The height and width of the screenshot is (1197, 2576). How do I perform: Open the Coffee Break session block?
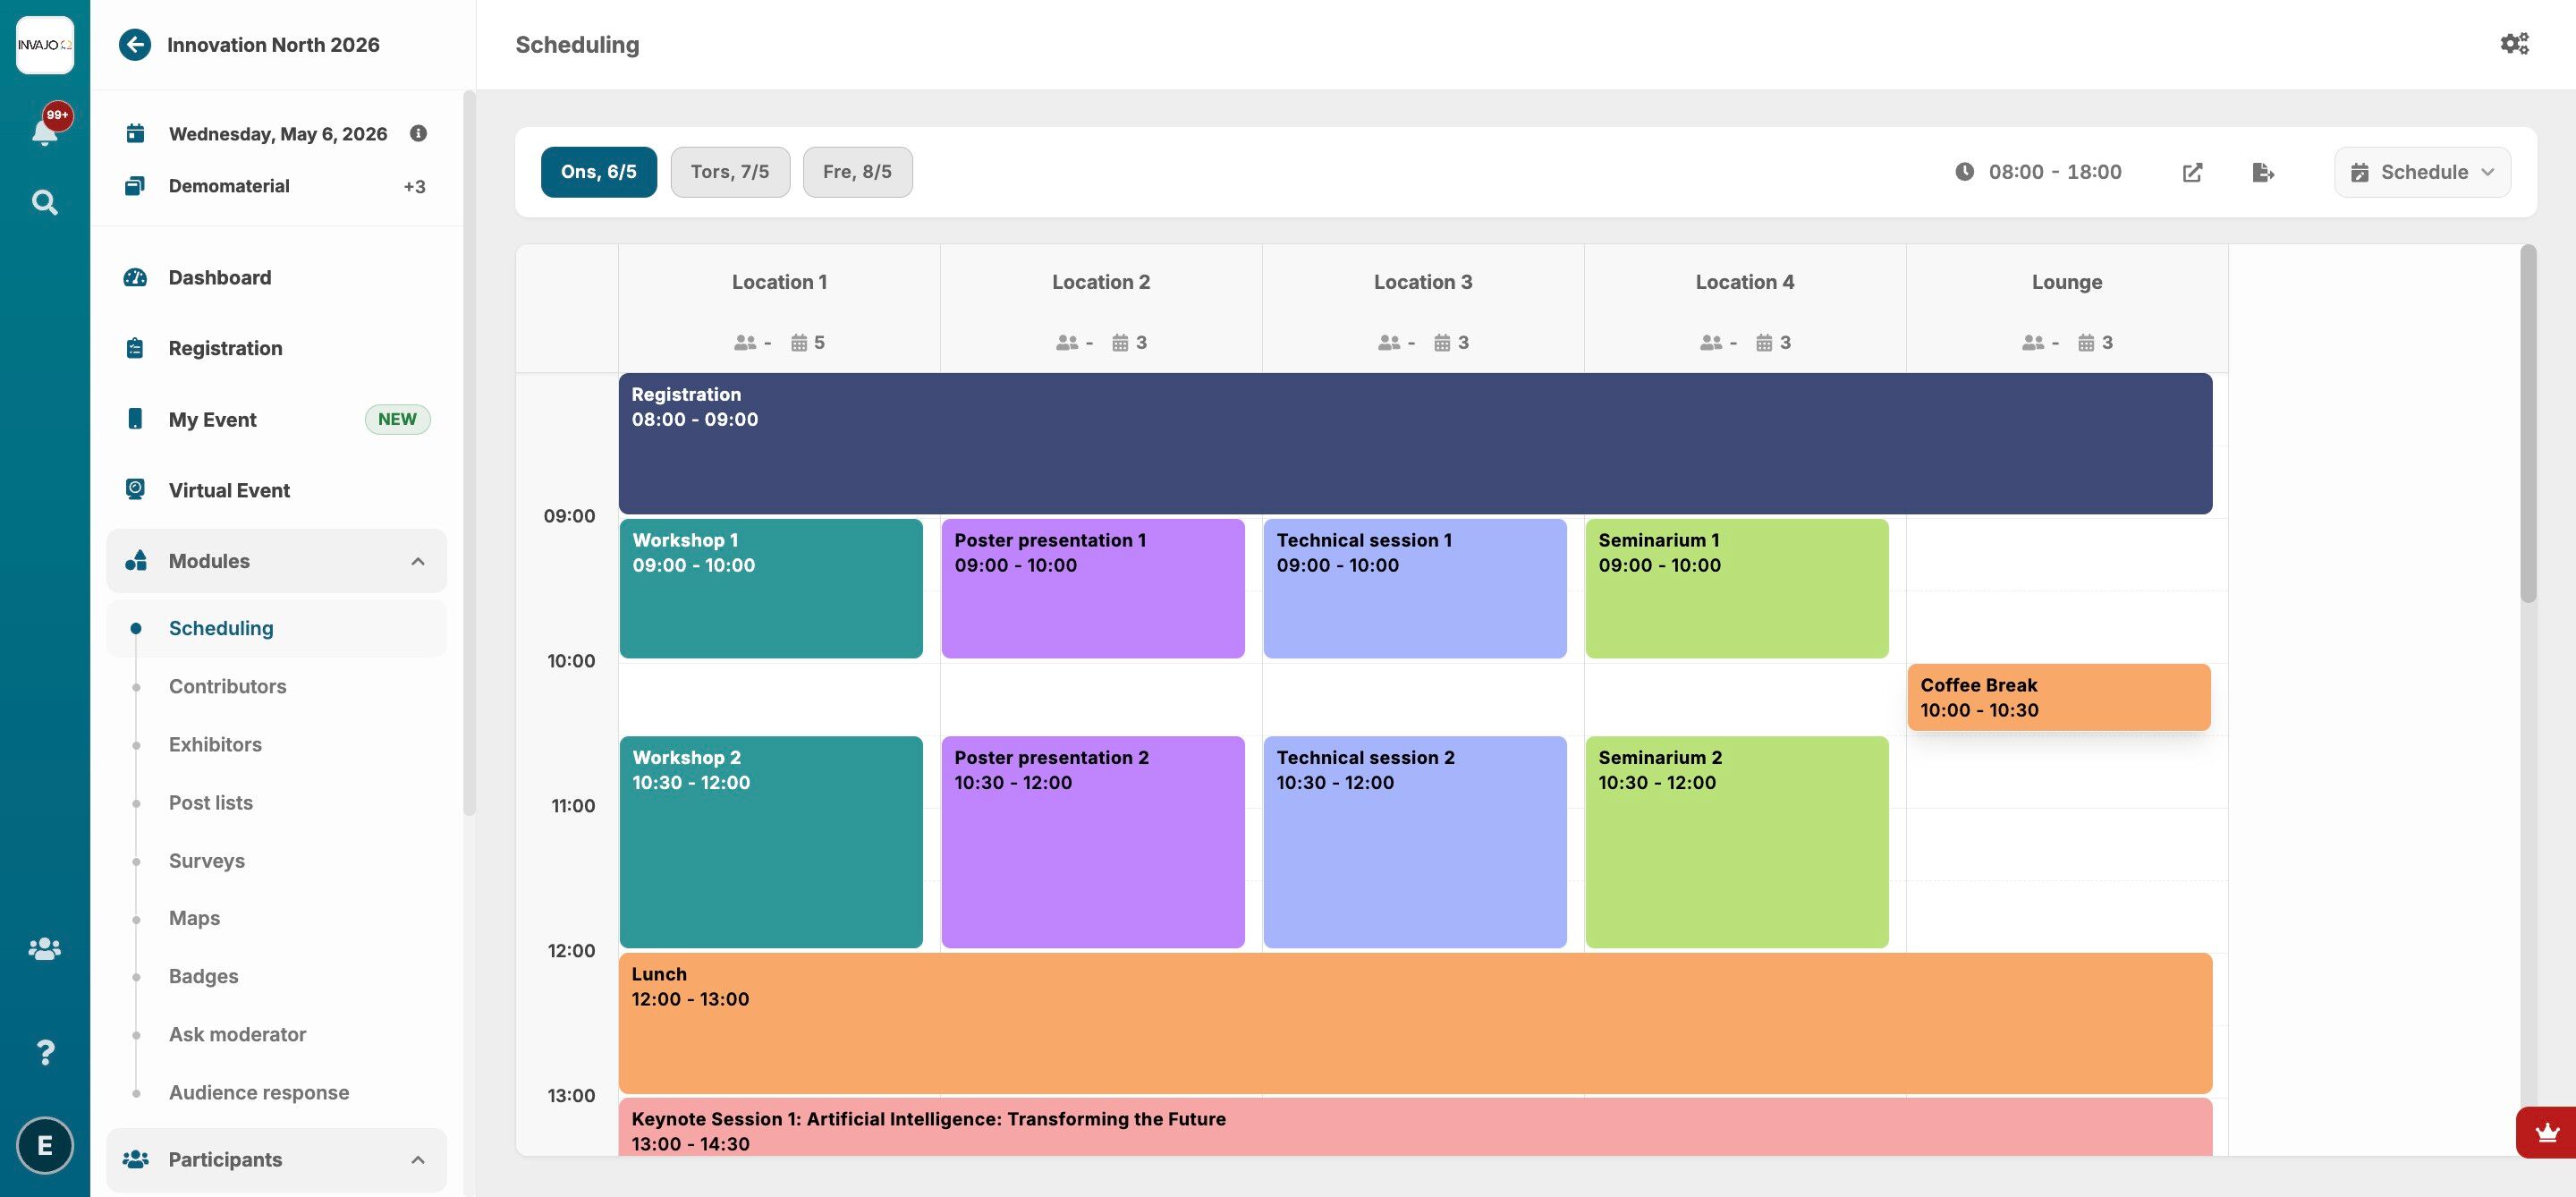point(2058,697)
